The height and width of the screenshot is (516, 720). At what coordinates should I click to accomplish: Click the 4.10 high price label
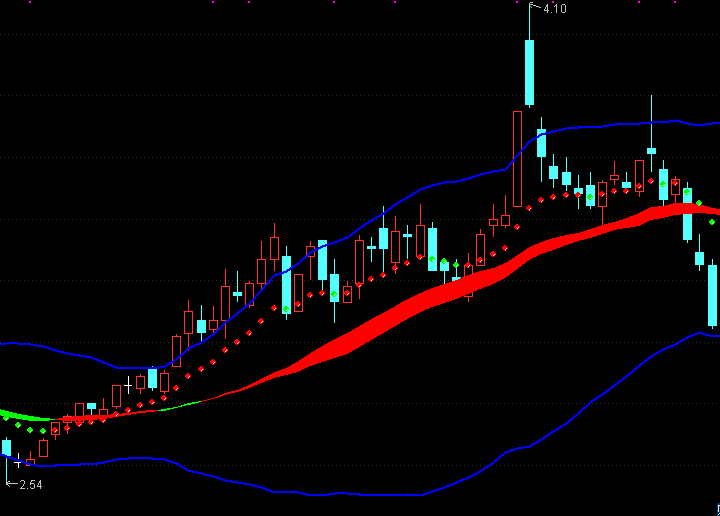click(555, 9)
